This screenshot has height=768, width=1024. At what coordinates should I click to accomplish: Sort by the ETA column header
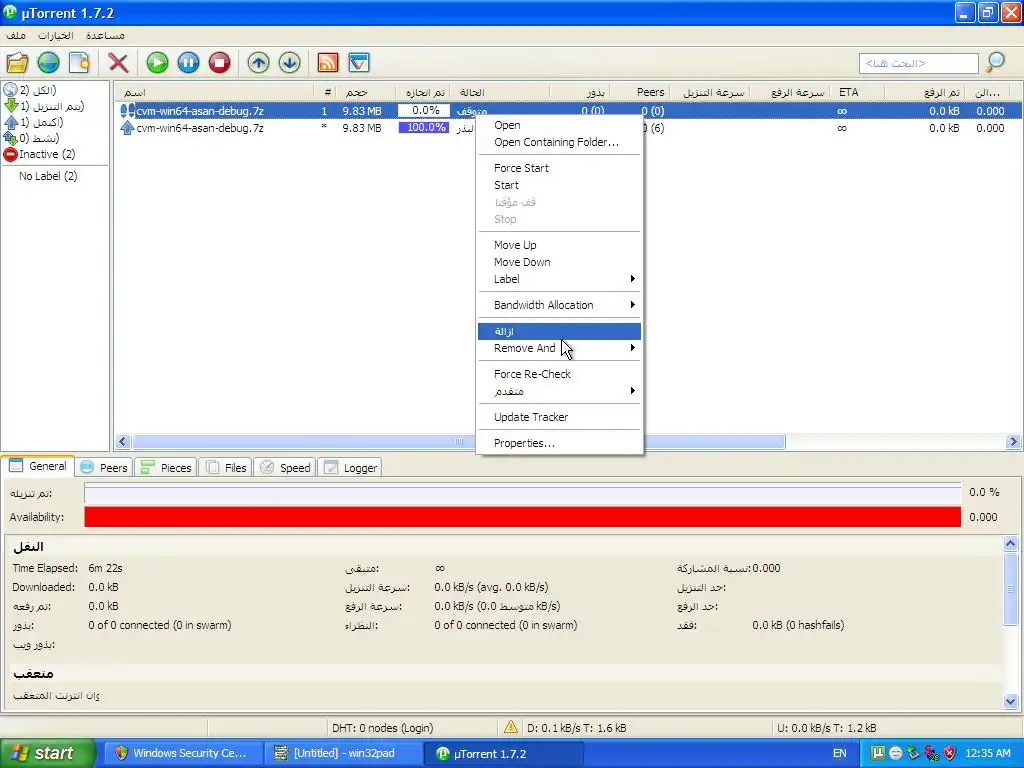coord(858,92)
